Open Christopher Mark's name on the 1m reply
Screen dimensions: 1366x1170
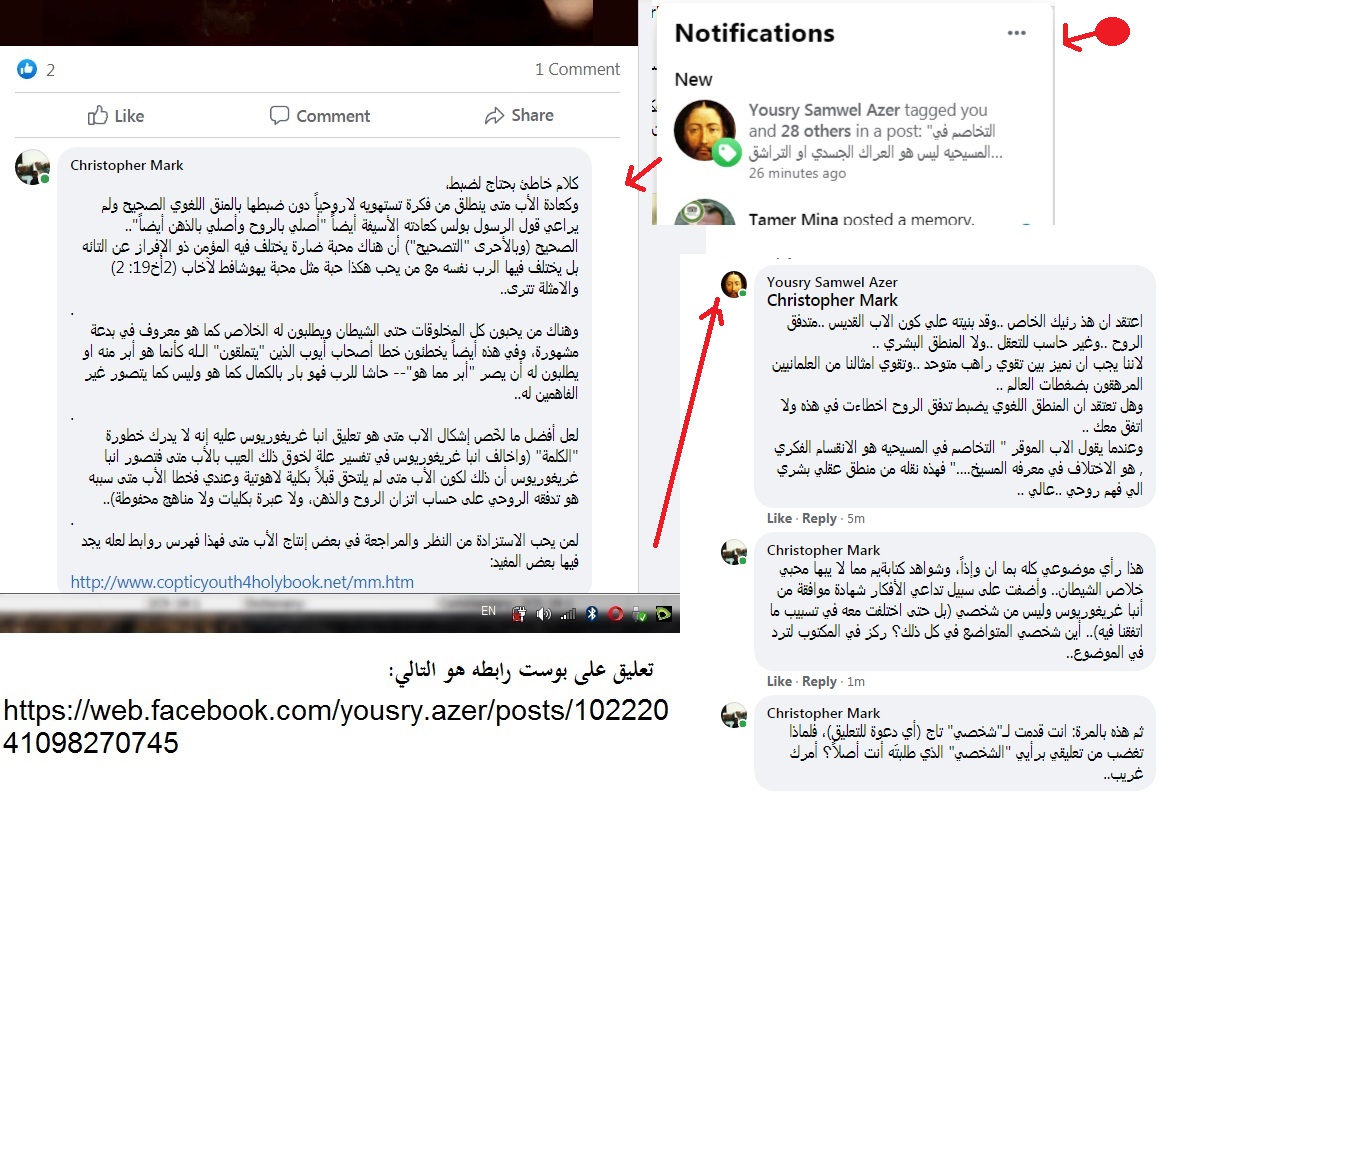[823, 550]
